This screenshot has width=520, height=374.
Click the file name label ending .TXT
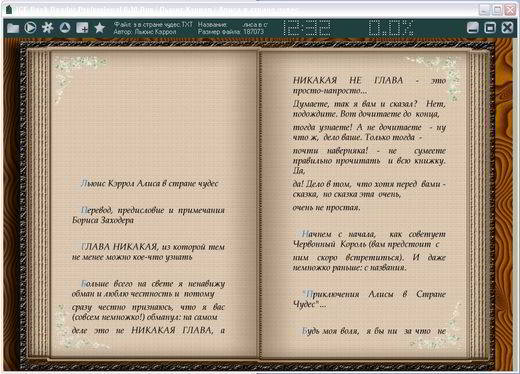[x=153, y=24]
